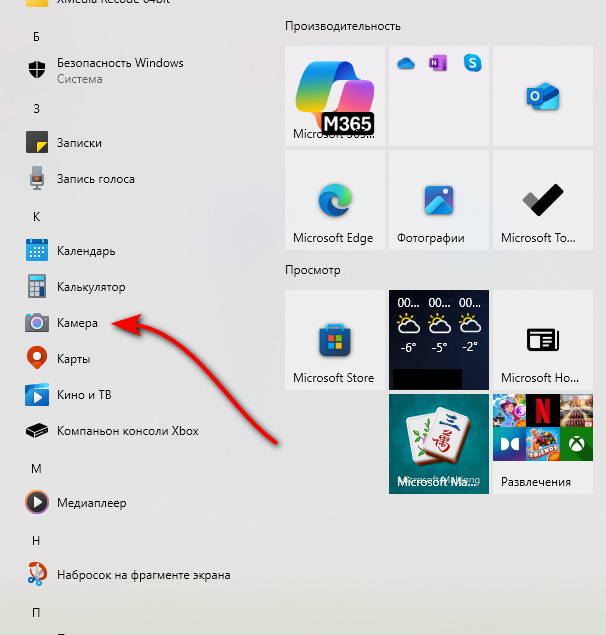Image resolution: width=606 pixels, height=635 pixels.
Task: Launch the Microsoft Mahjong tile
Action: [x=439, y=444]
